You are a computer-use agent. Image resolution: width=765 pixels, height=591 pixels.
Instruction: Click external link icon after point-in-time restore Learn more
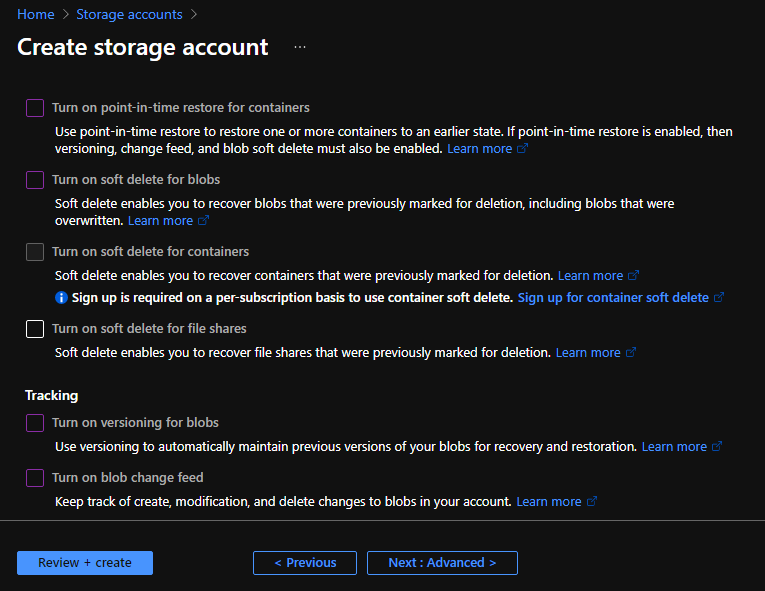click(523, 149)
